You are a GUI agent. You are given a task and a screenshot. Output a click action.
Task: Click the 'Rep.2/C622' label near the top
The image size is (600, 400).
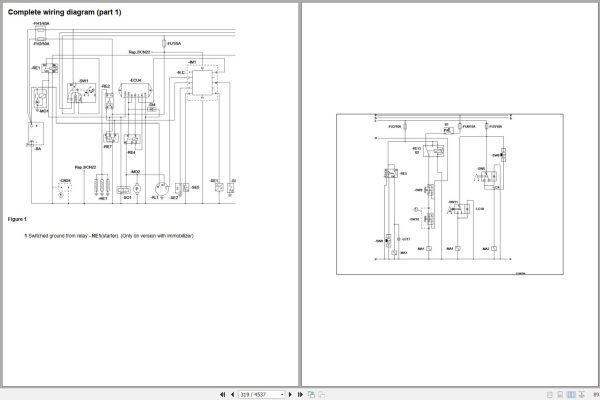click(139, 52)
